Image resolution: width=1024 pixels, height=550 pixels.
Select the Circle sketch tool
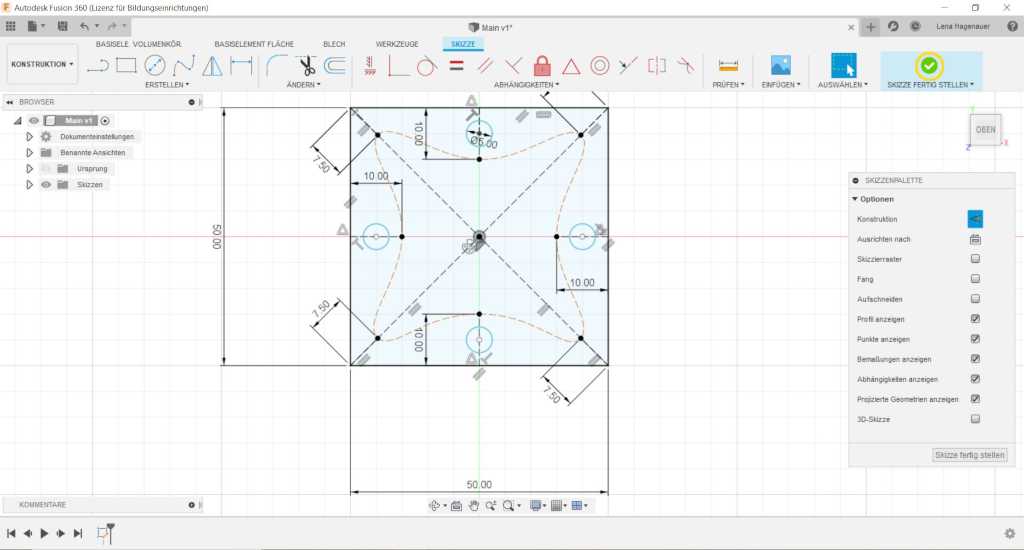point(155,65)
